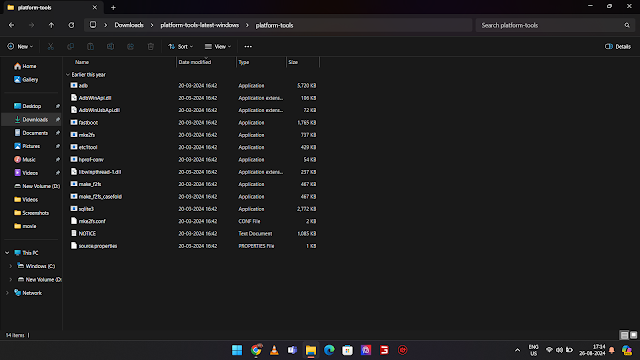Sort by Size column header

click(x=293, y=62)
